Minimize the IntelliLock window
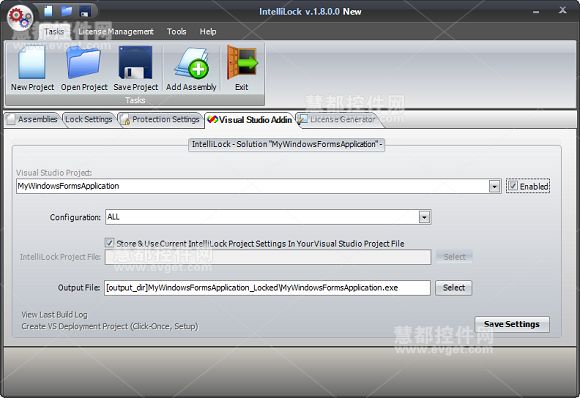580x398 pixels. 536,11
